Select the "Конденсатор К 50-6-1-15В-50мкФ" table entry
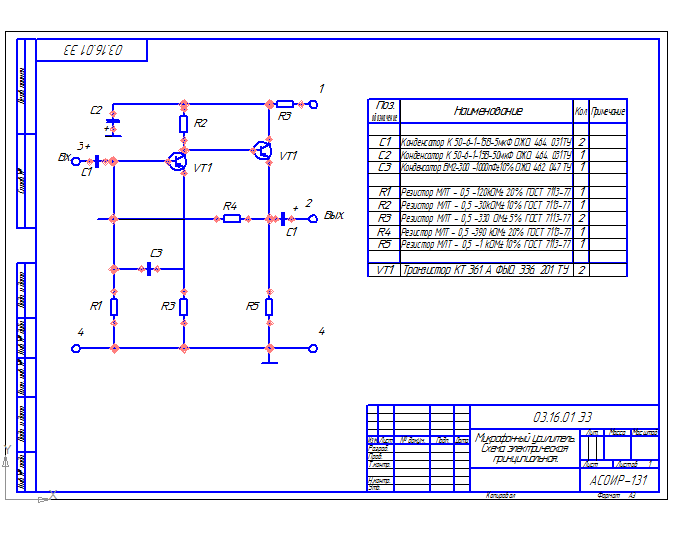Image resolution: width=689 pixels, height=553 pixels. (x=486, y=155)
